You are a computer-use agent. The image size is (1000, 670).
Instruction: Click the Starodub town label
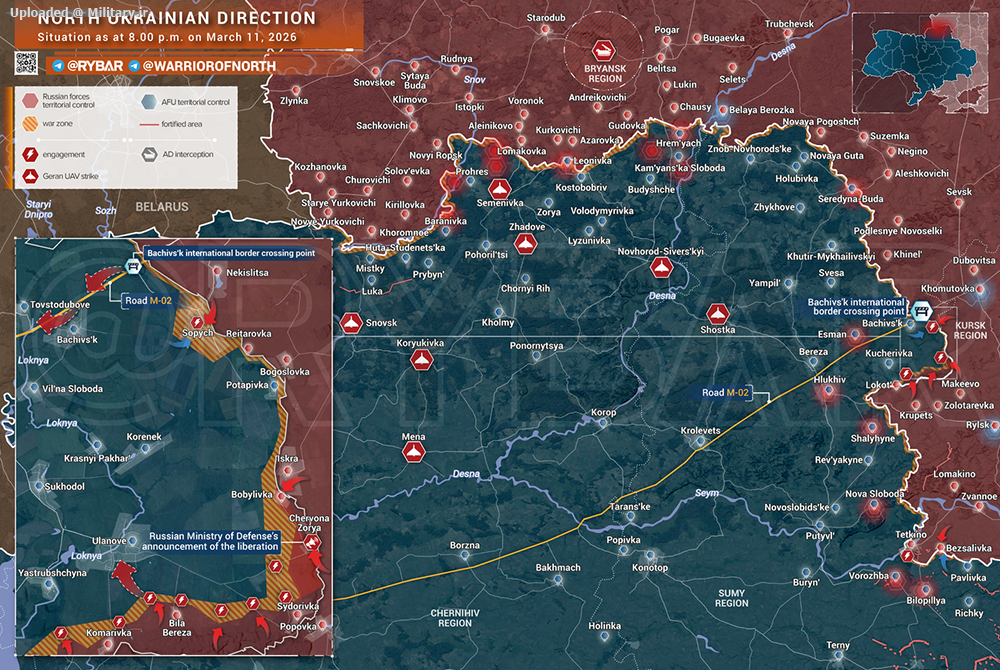pyautogui.click(x=545, y=18)
